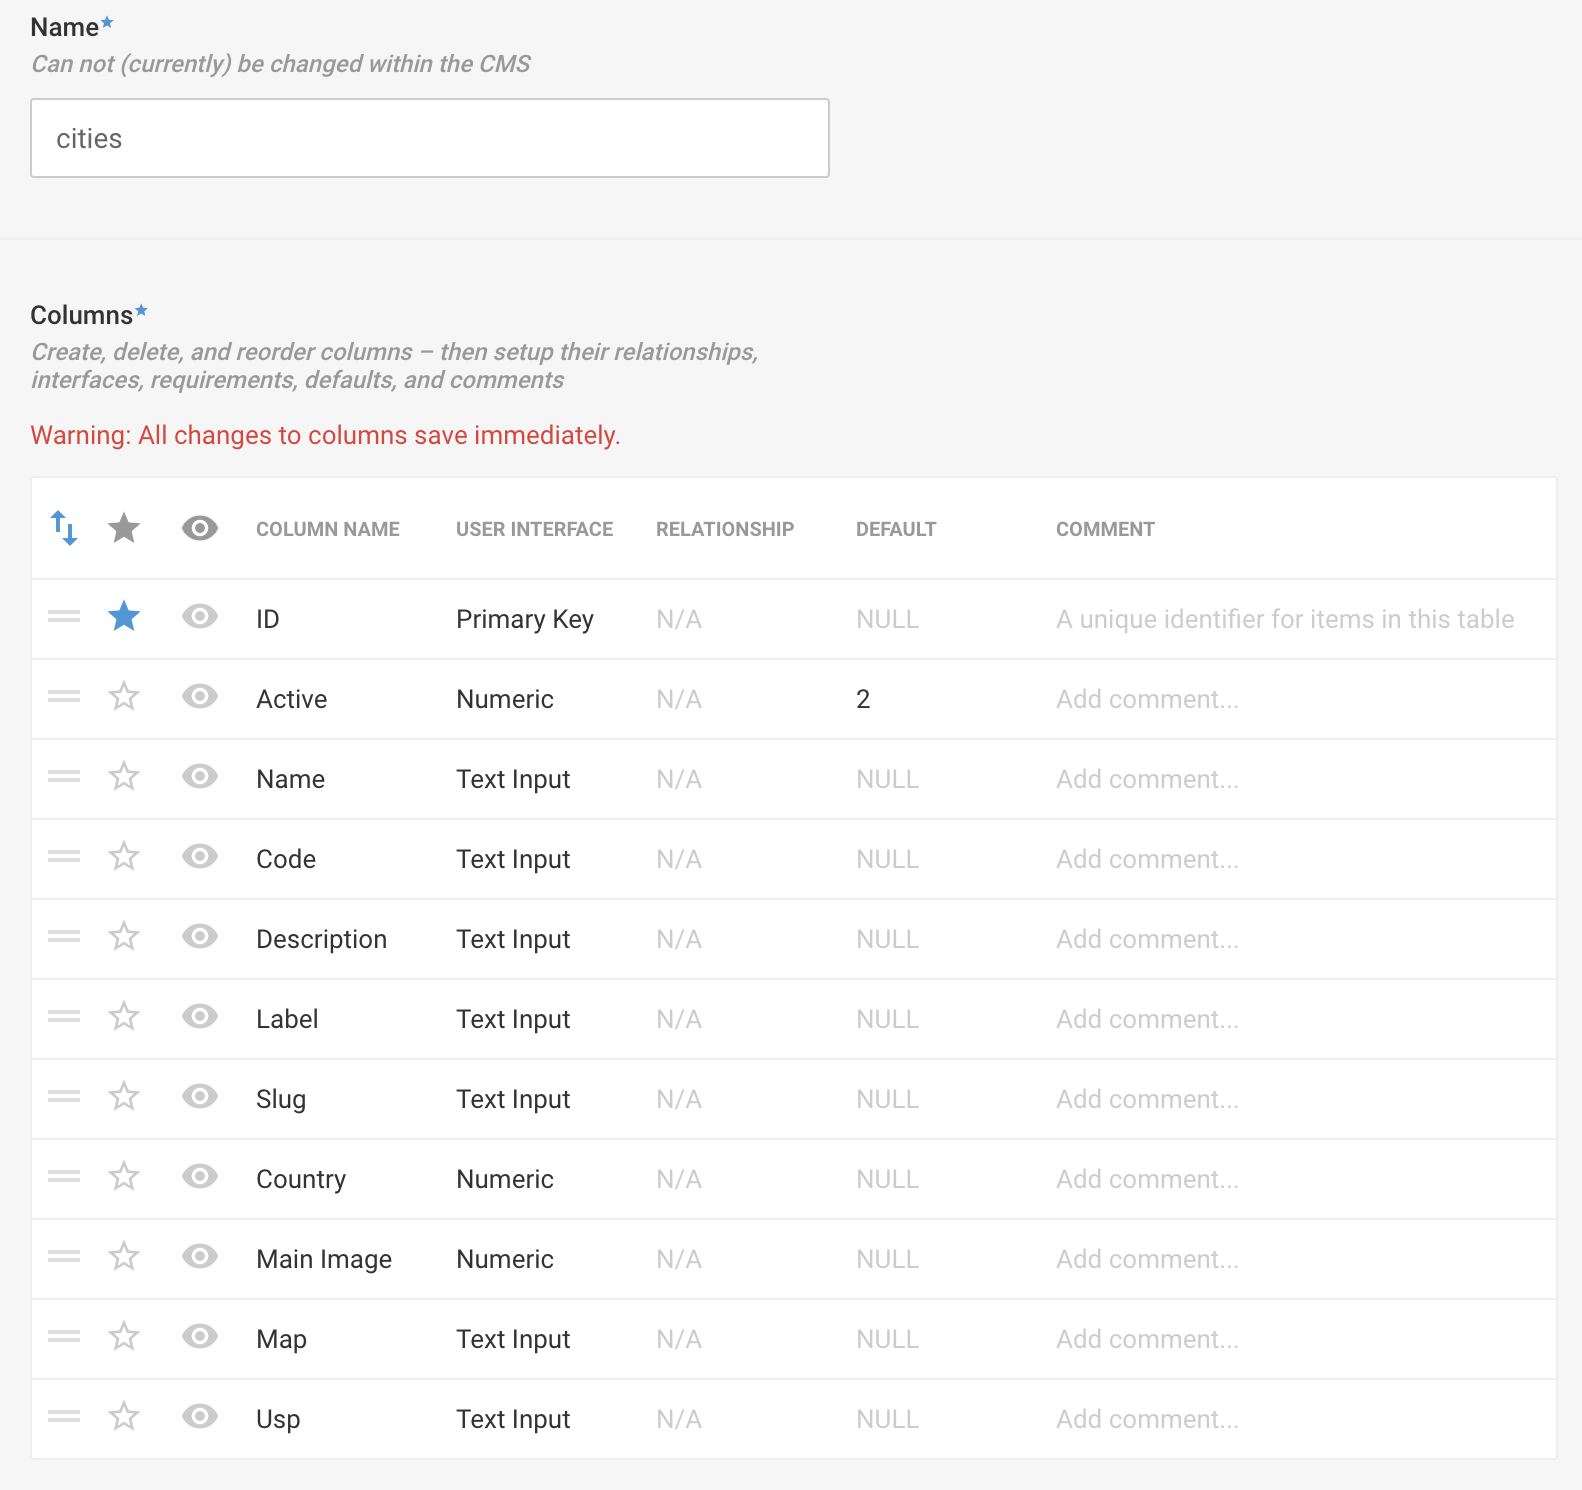The image size is (1582, 1490).
Task: Click the COLUMN NAME header
Action: (x=328, y=529)
